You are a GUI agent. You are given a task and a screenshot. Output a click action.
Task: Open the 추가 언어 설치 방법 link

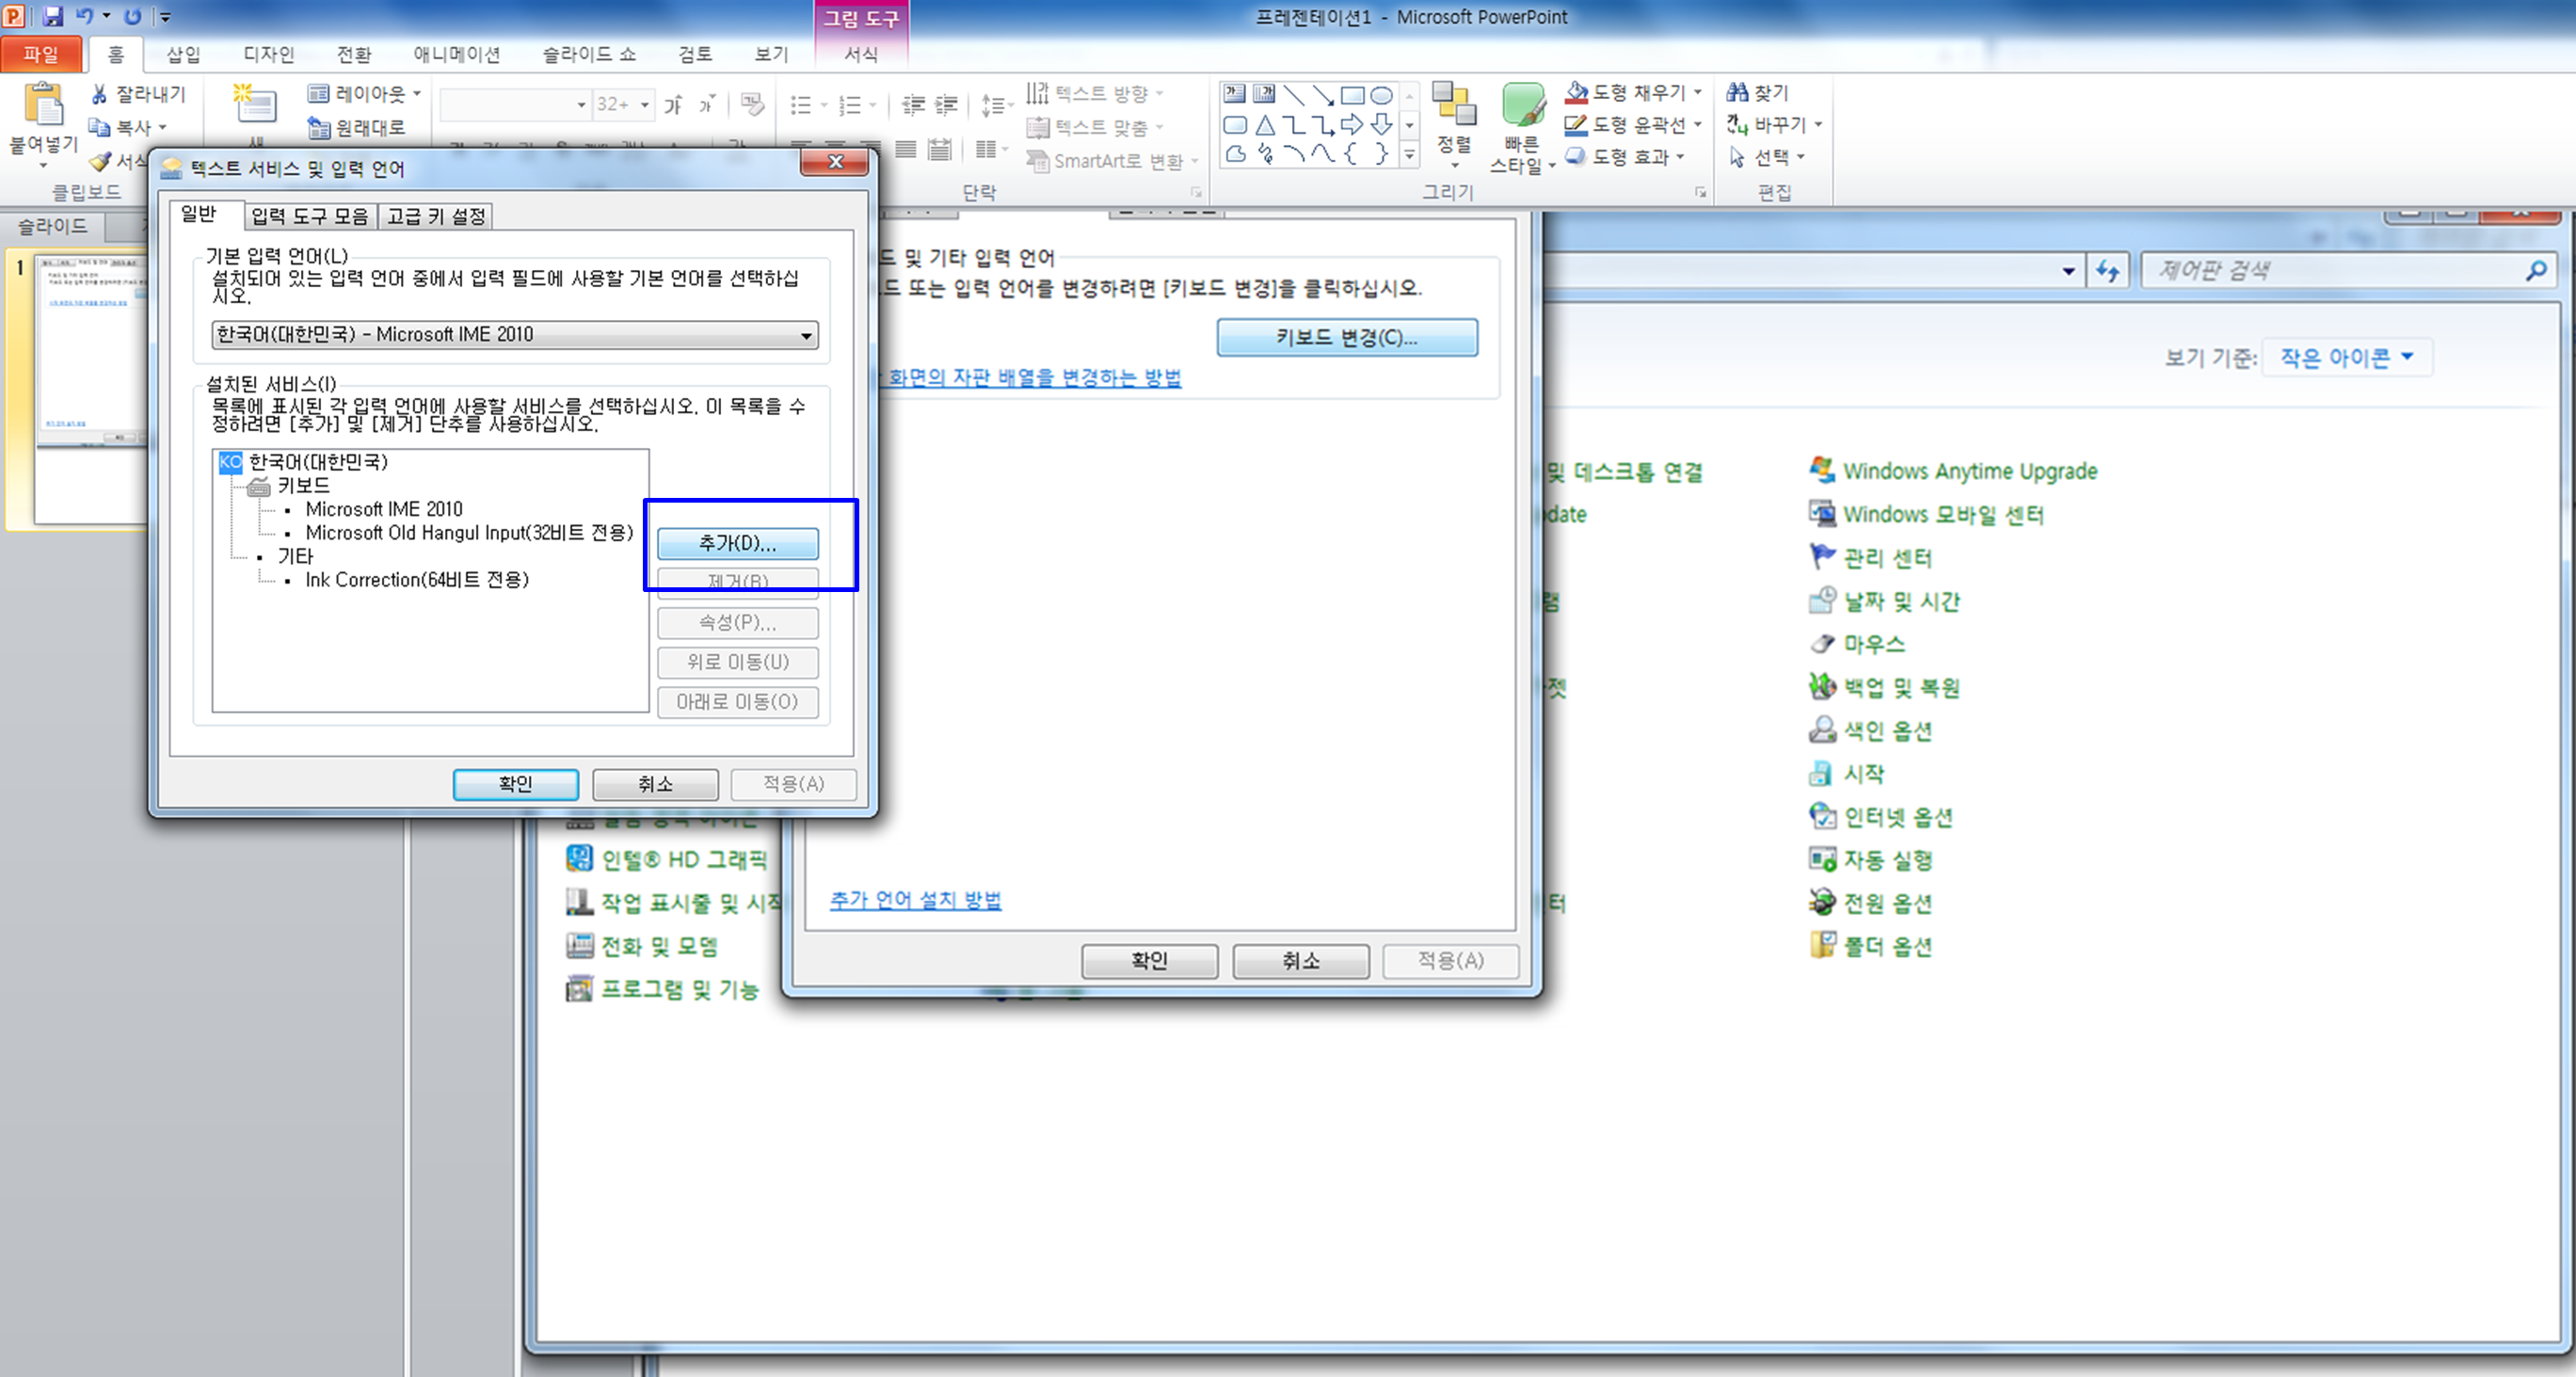pos(915,900)
